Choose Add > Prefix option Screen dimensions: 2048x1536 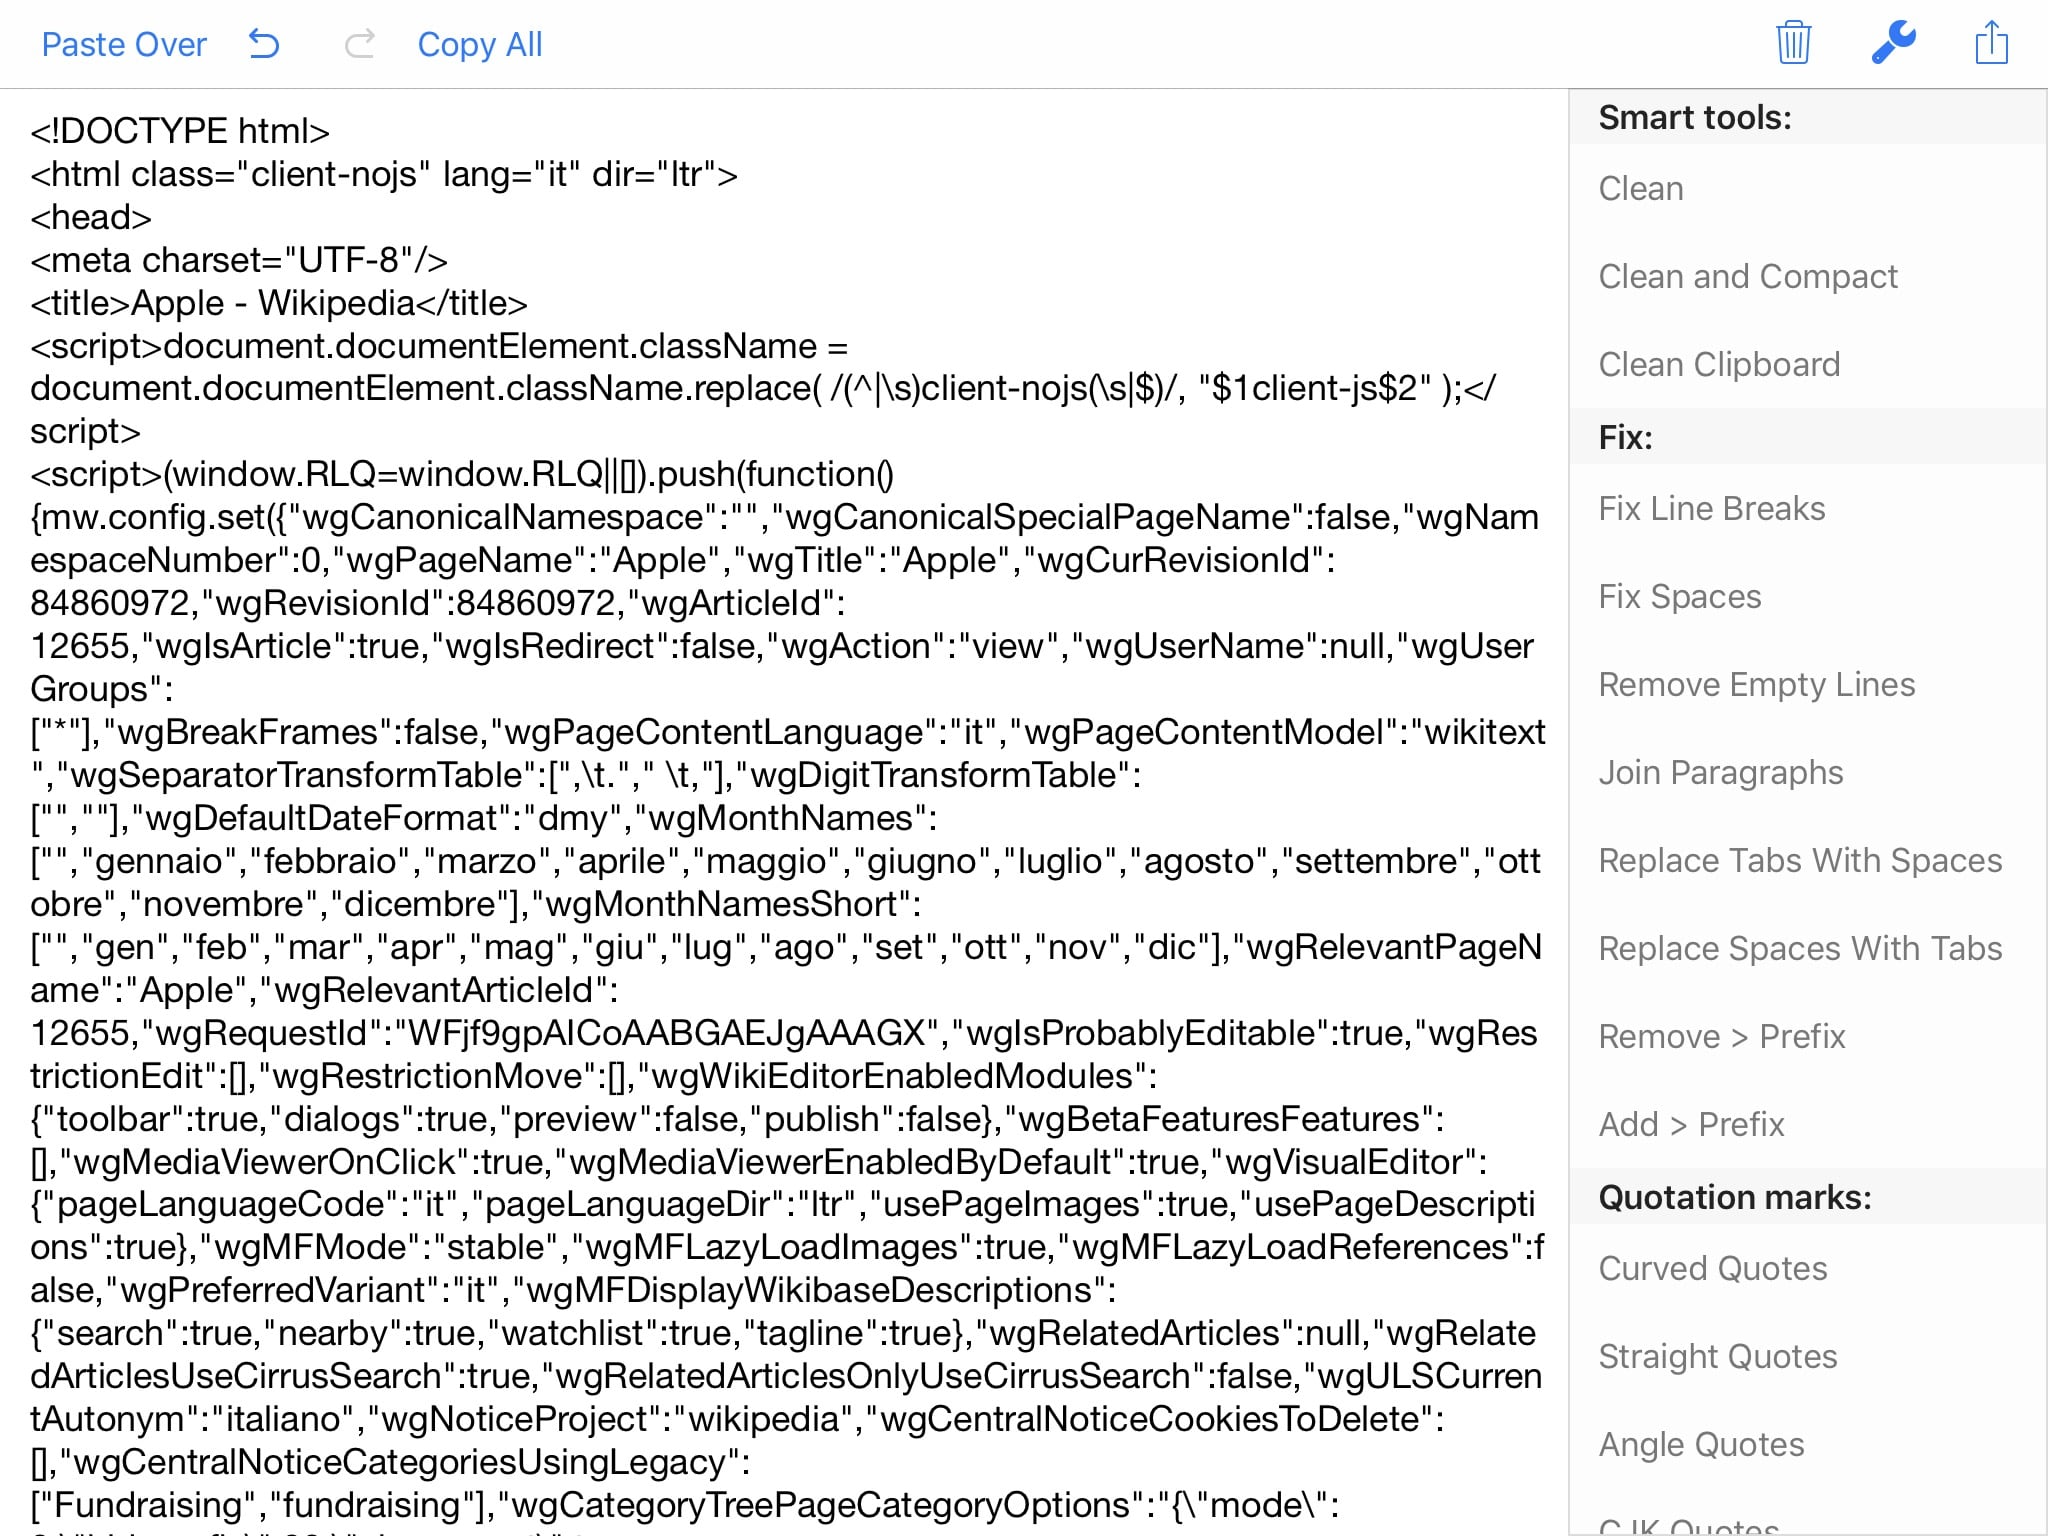pos(1691,1124)
